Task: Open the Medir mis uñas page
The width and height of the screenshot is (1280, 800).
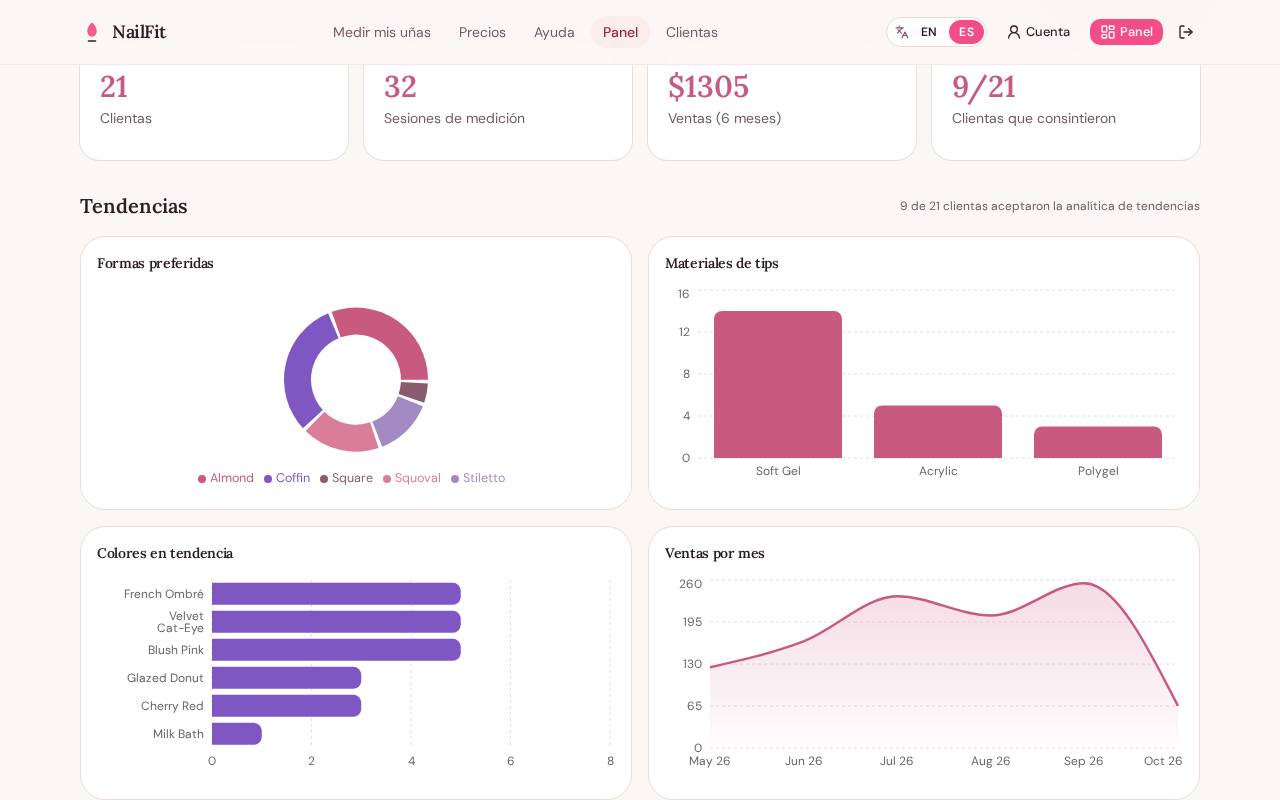Action: point(382,32)
